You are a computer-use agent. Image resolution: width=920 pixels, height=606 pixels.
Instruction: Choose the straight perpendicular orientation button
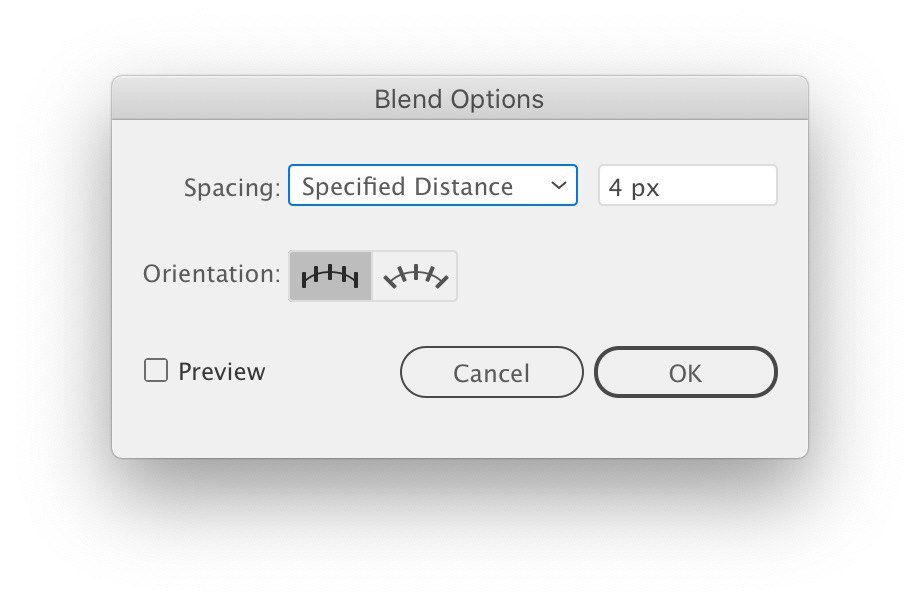330,276
